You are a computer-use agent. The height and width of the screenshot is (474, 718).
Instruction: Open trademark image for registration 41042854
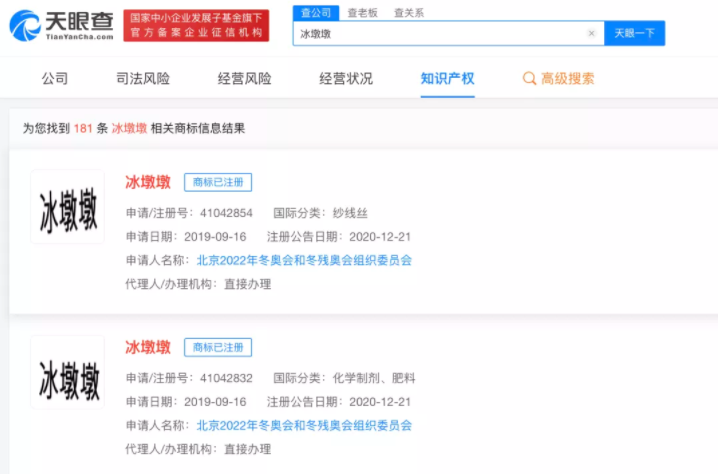tap(67, 207)
